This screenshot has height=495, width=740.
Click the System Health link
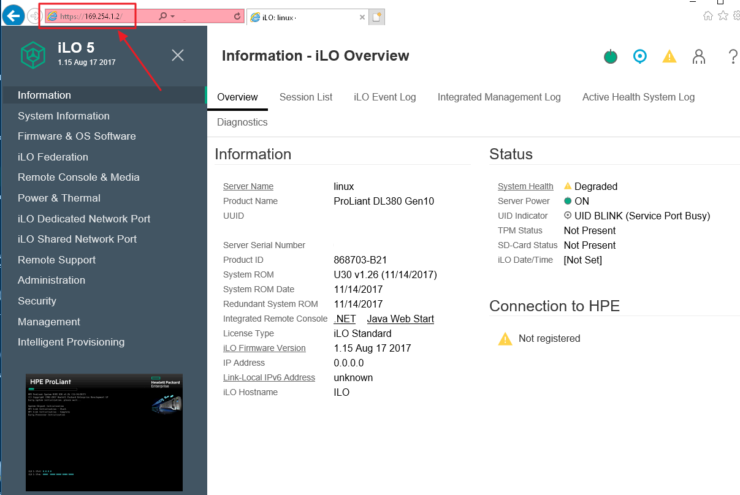pyautogui.click(x=525, y=186)
